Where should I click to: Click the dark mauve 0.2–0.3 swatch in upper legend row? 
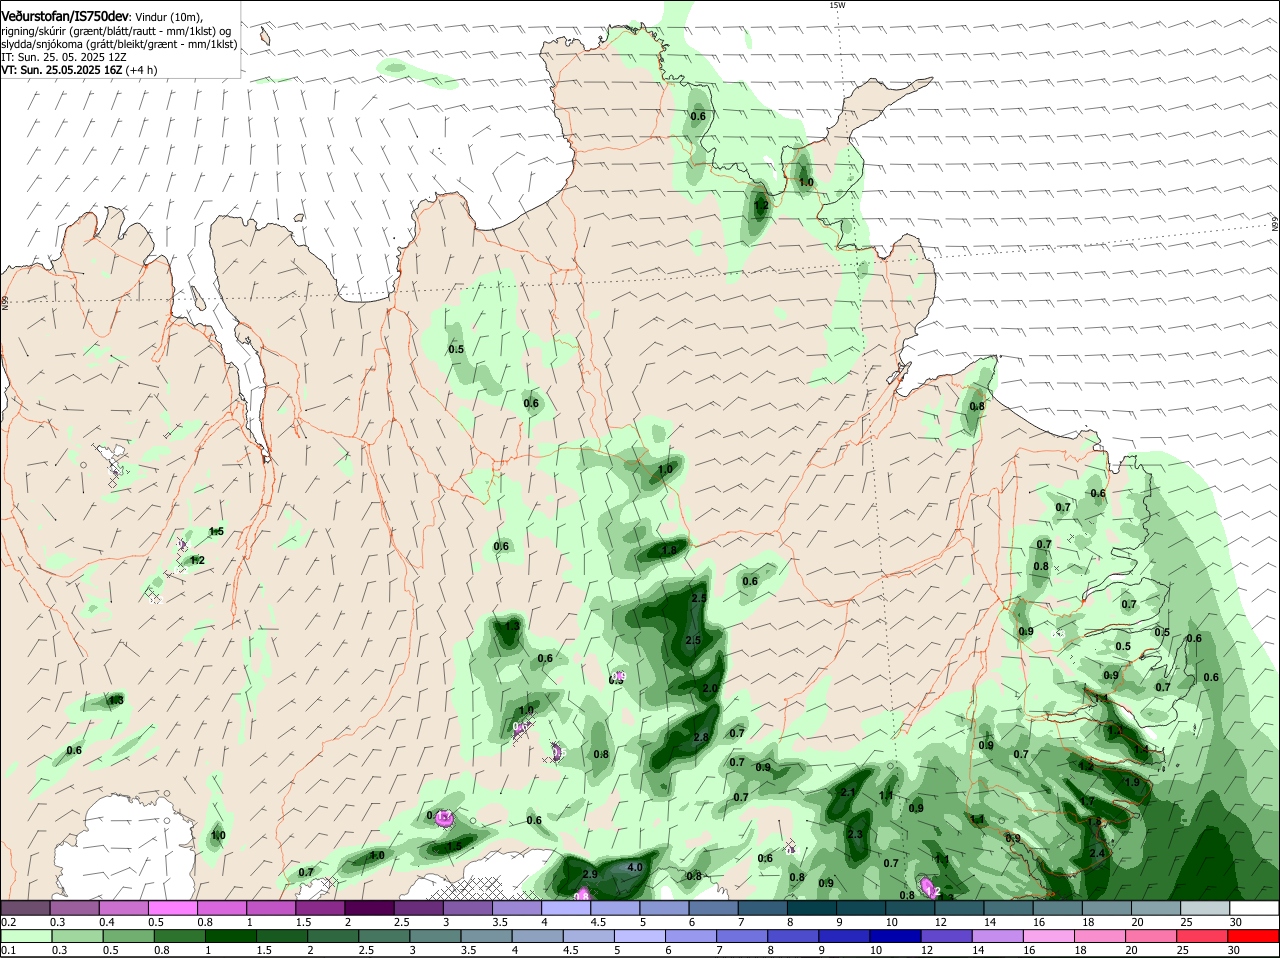[x=25, y=908]
